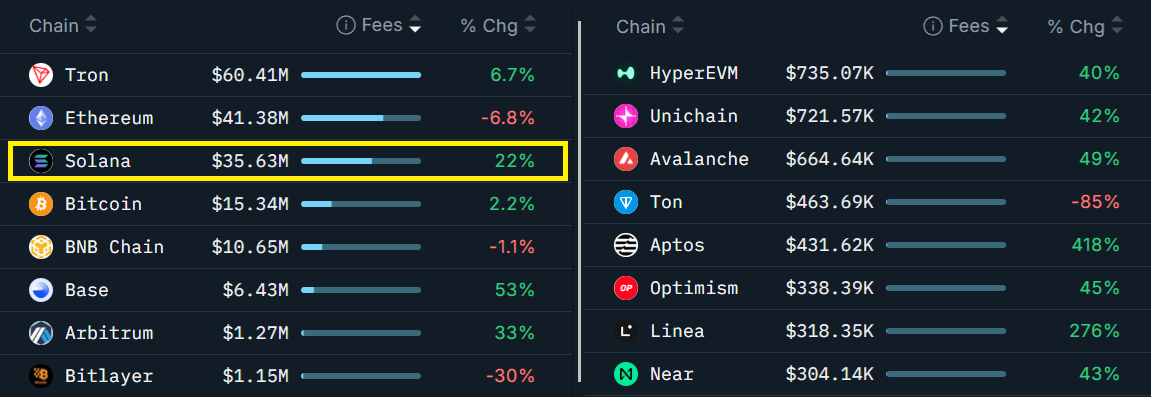This screenshot has width=1151, height=397.
Task: Sort left table by Fees arrows
Action: pos(415,25)
